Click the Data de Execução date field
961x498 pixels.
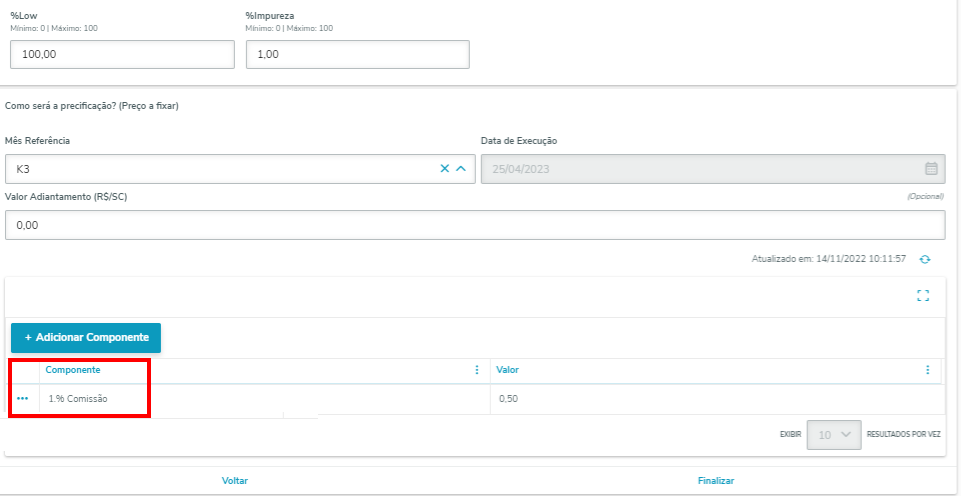point(713,169)
